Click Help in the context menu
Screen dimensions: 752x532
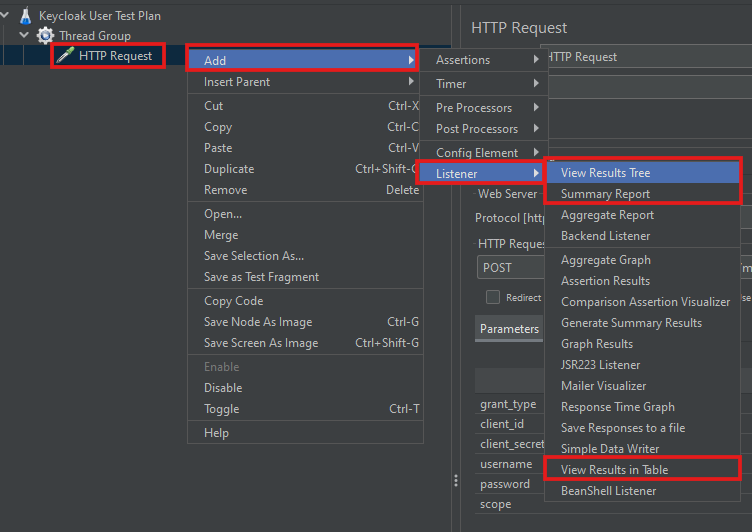tap(303, 433)
